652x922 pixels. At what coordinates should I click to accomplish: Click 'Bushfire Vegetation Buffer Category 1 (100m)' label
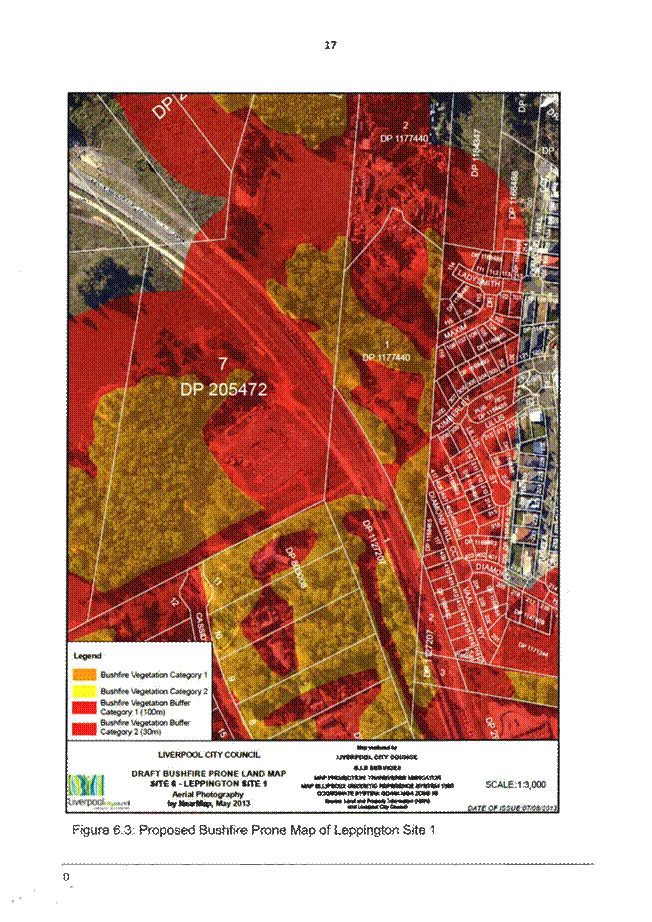click(x=145, y=707)
